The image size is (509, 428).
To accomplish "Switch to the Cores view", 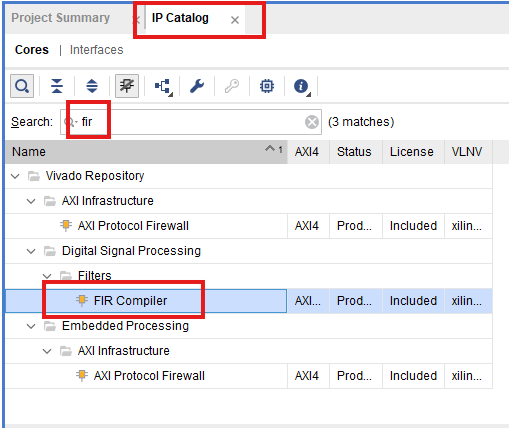I will [x=32, y=50].
